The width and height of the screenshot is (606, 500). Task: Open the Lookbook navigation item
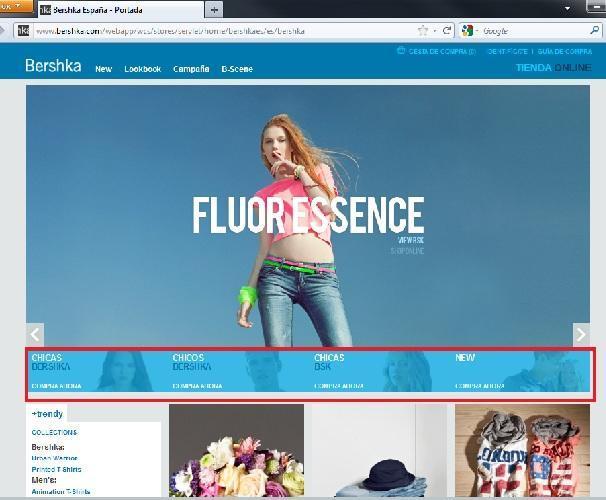[142, 69]
